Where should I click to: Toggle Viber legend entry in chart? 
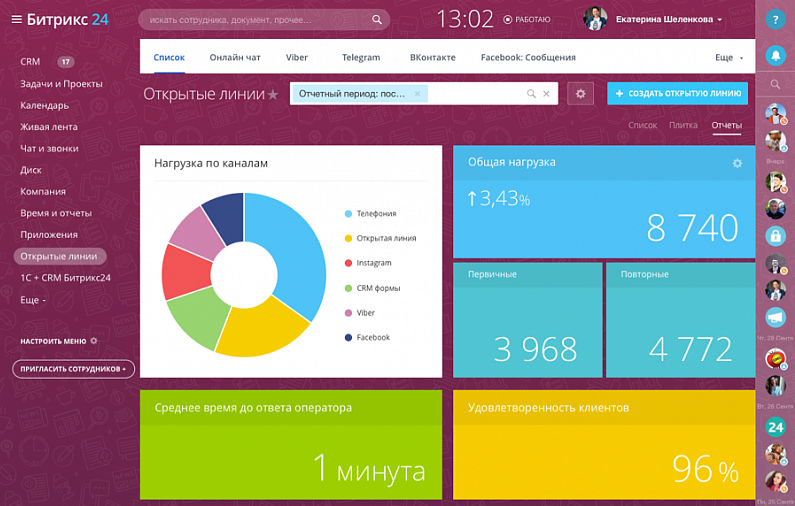click(360, 313)
